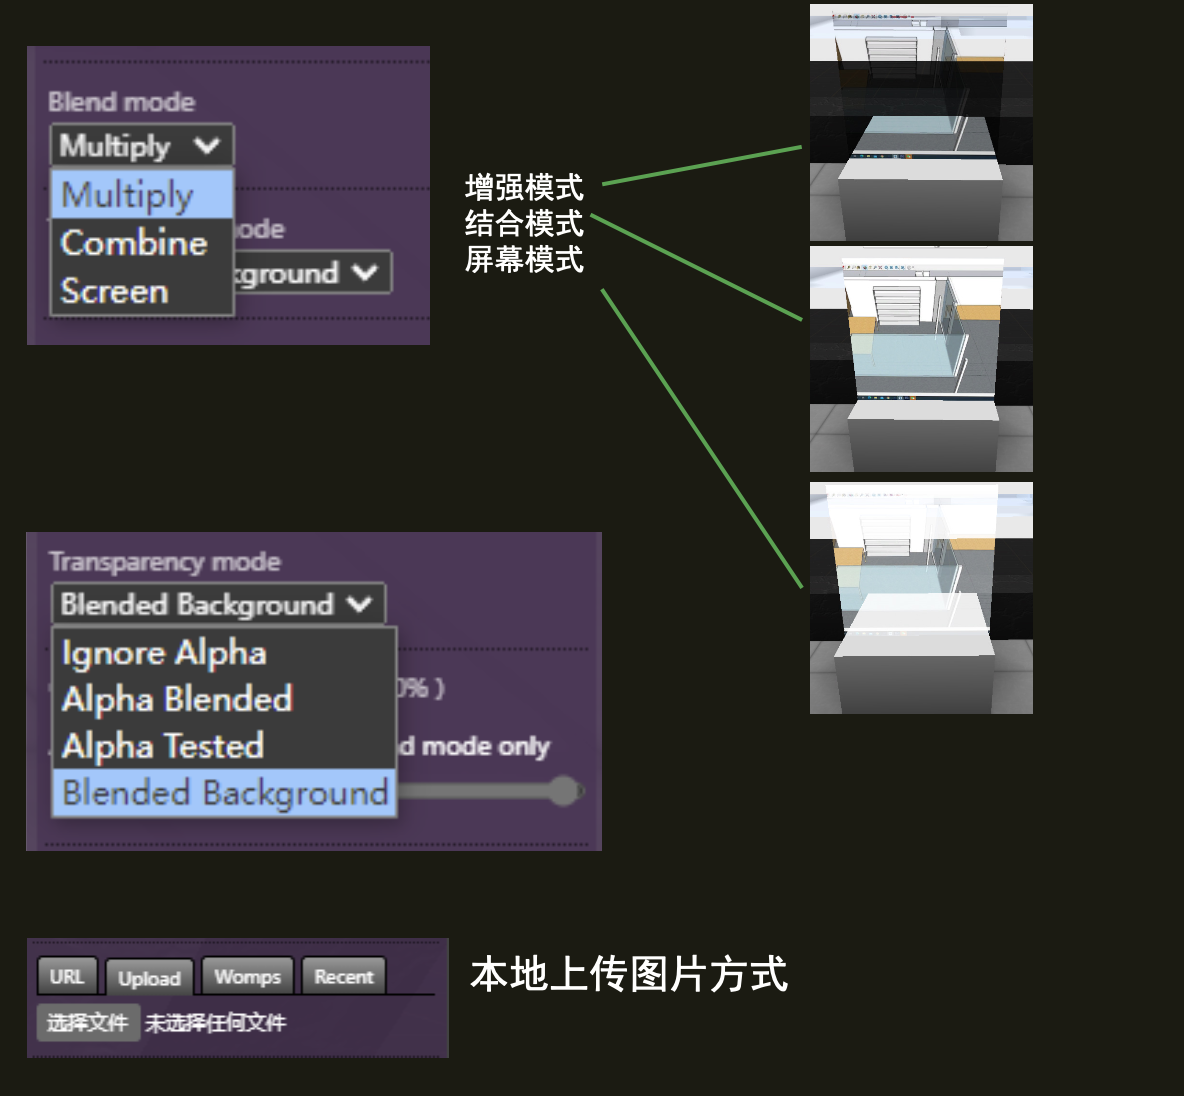
Task: Click the 屏幕模式 annotation text
Action: coord(524,260)
